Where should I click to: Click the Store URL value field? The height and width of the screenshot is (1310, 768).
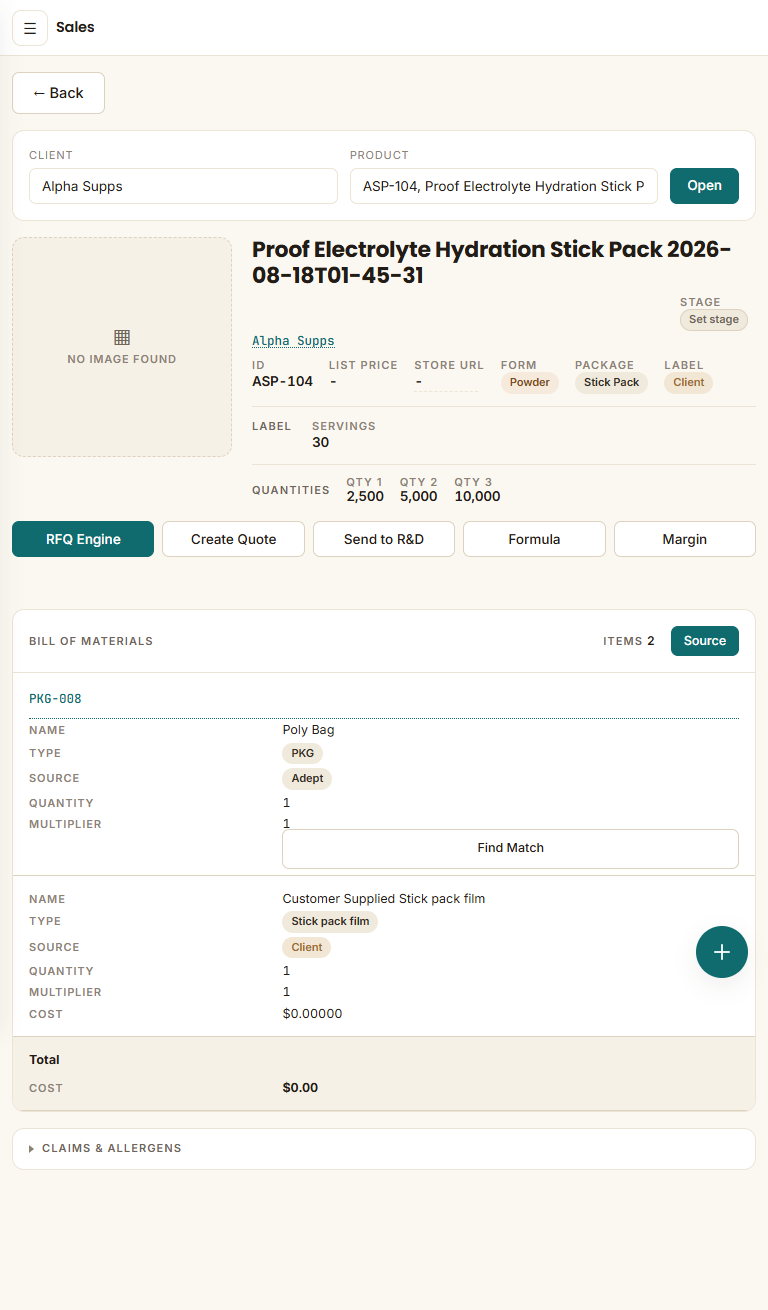[446, 382]
